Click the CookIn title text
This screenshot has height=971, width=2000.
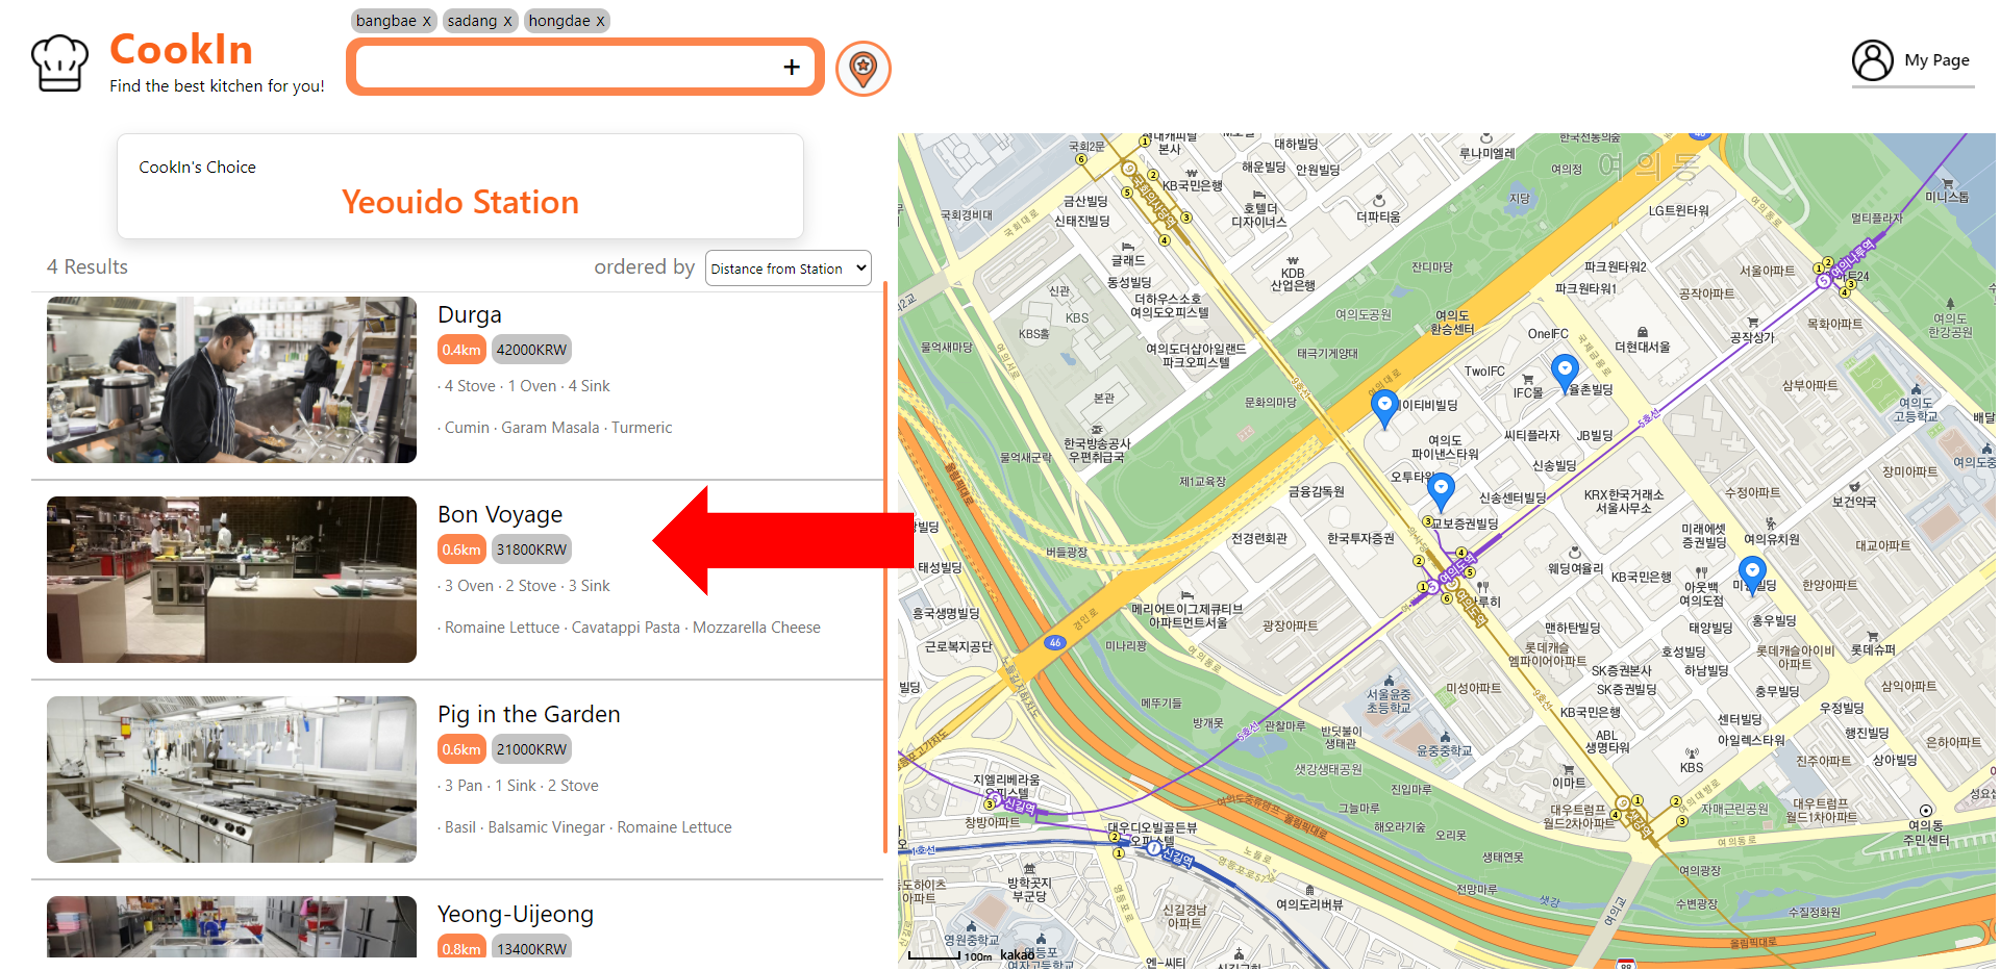(x=181, y=49)
